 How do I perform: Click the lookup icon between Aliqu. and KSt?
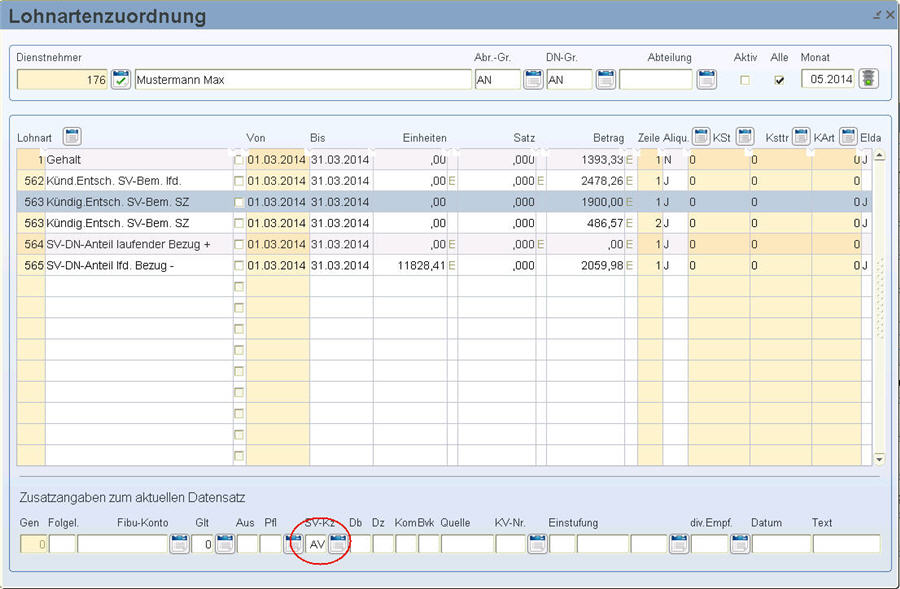tap(701, 137)
